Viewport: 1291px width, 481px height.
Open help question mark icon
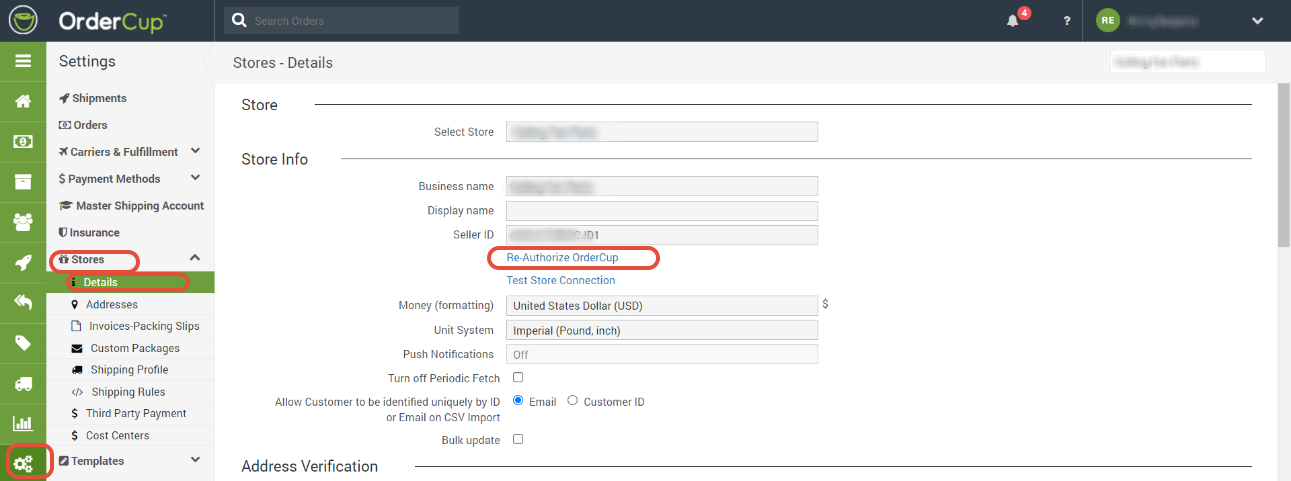pos(1067,21)
